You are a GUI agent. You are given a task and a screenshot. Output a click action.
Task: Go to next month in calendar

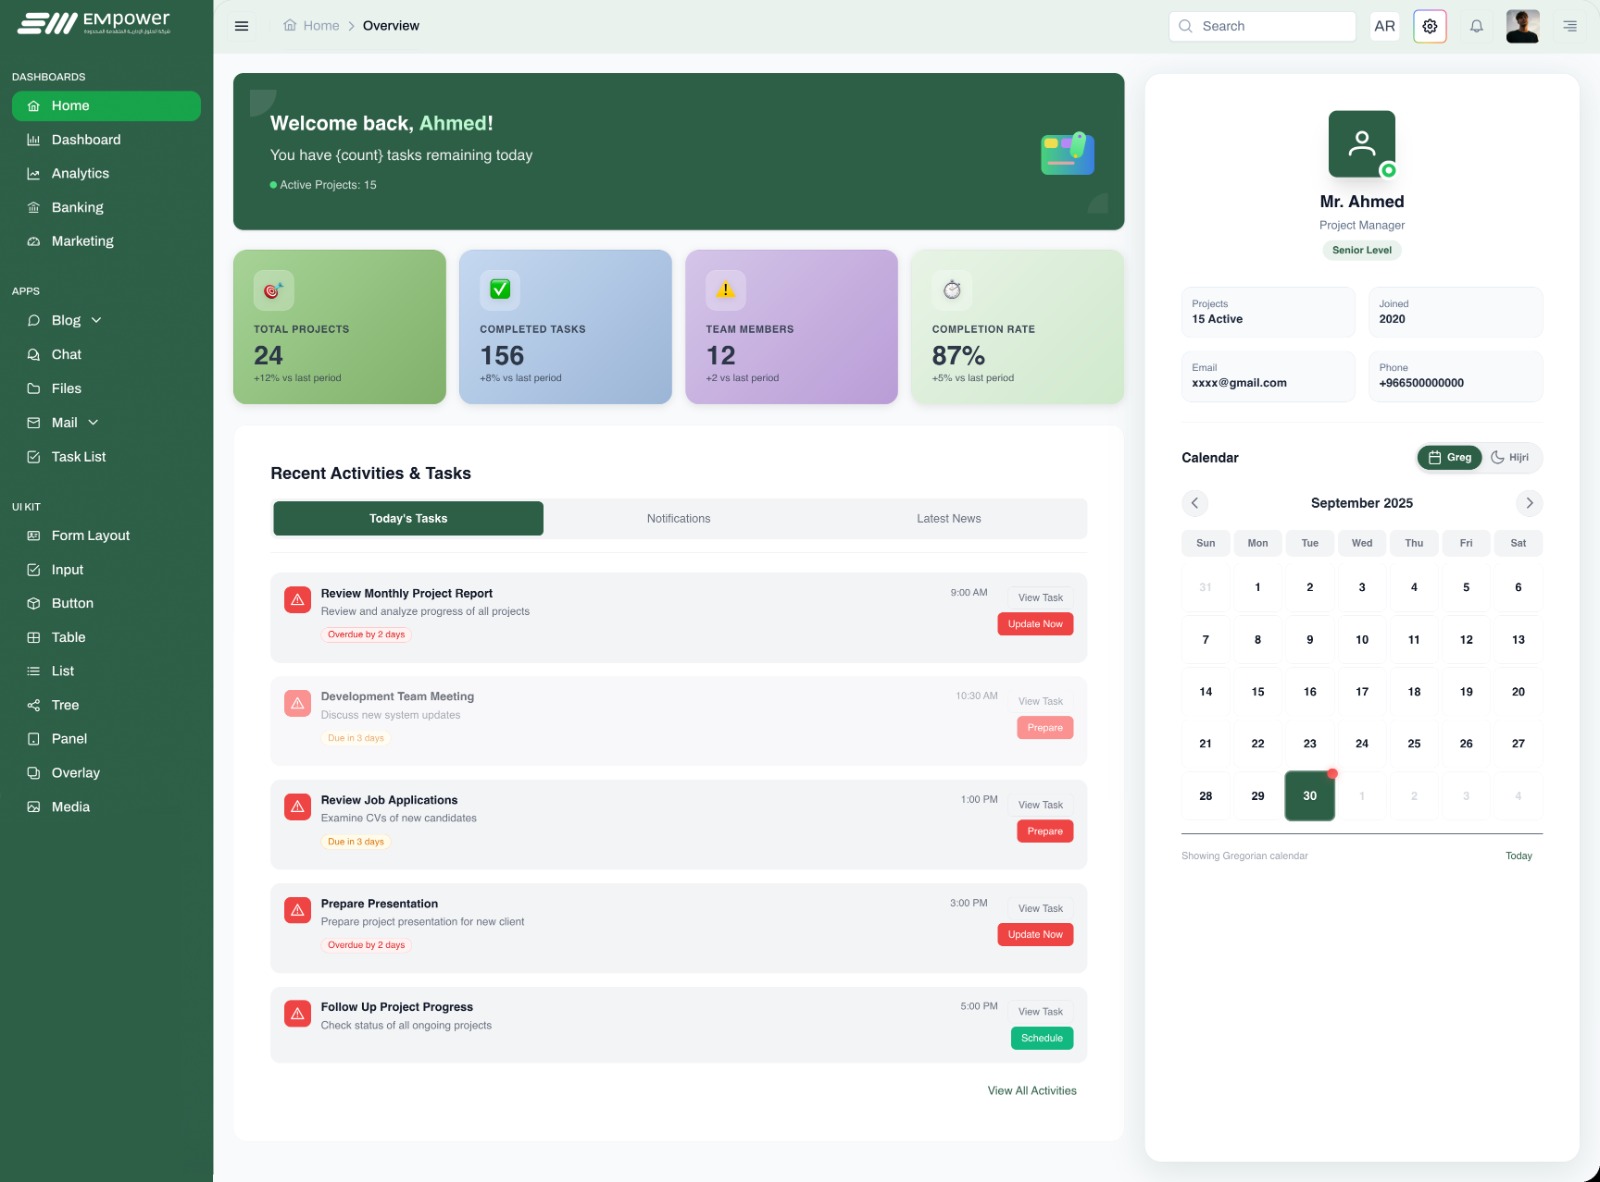click(x=1528, y=503)
